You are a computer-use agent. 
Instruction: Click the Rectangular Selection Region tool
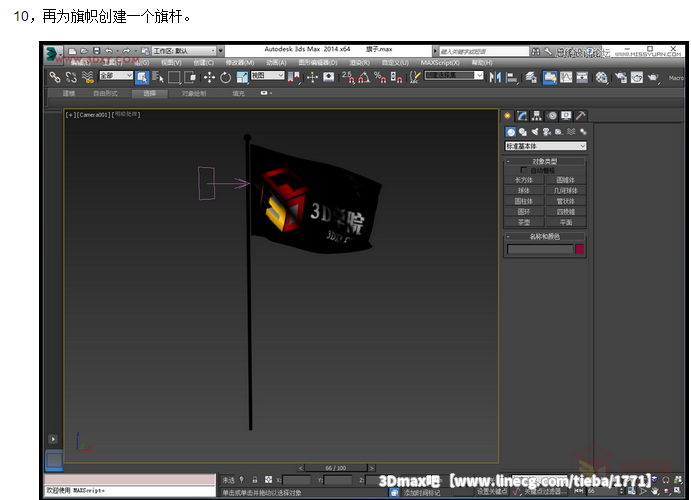(x=174, y=78)
